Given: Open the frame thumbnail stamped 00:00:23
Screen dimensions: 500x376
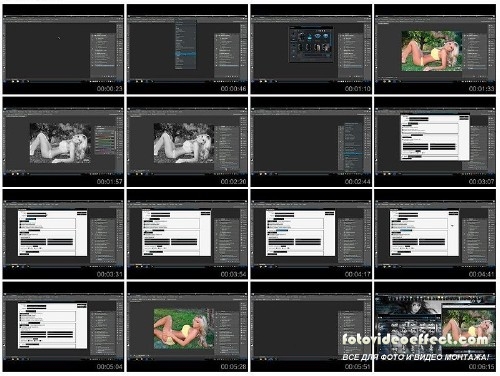Looking at the screenshot, I should point(63,49).
